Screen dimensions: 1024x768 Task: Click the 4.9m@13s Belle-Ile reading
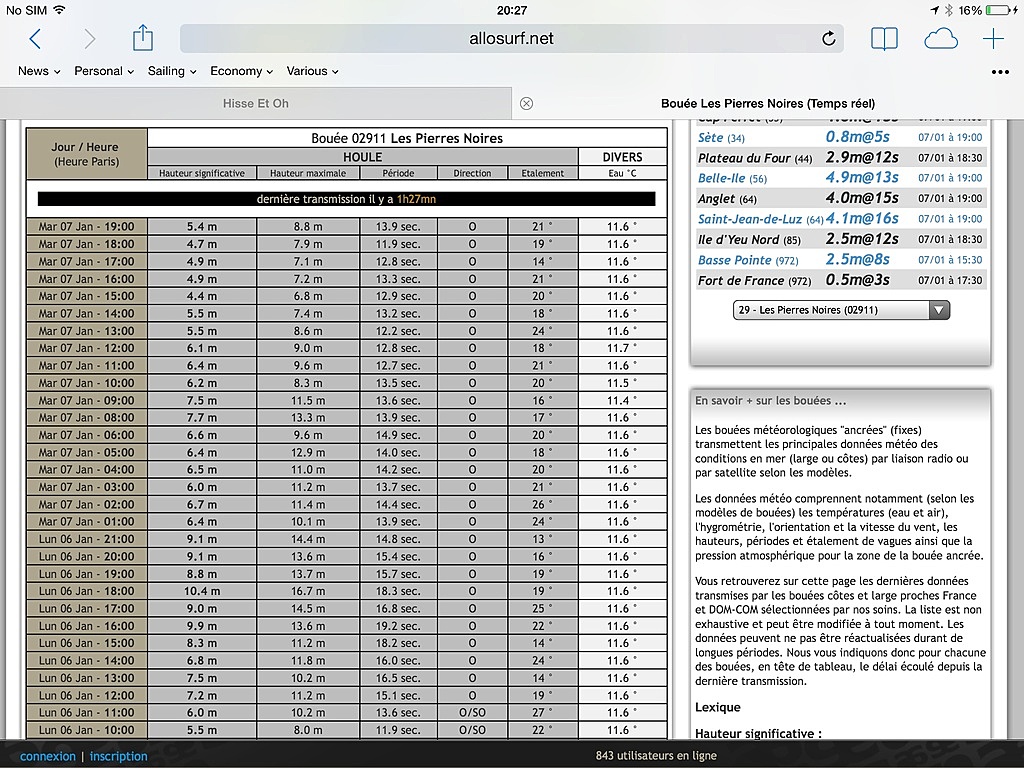point(862,178)
